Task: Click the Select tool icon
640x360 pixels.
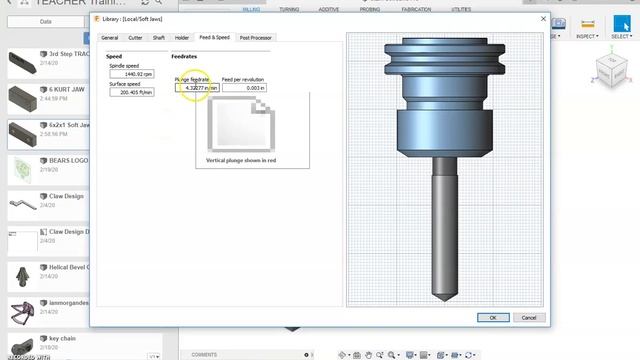Action: [x=622, y=23]
